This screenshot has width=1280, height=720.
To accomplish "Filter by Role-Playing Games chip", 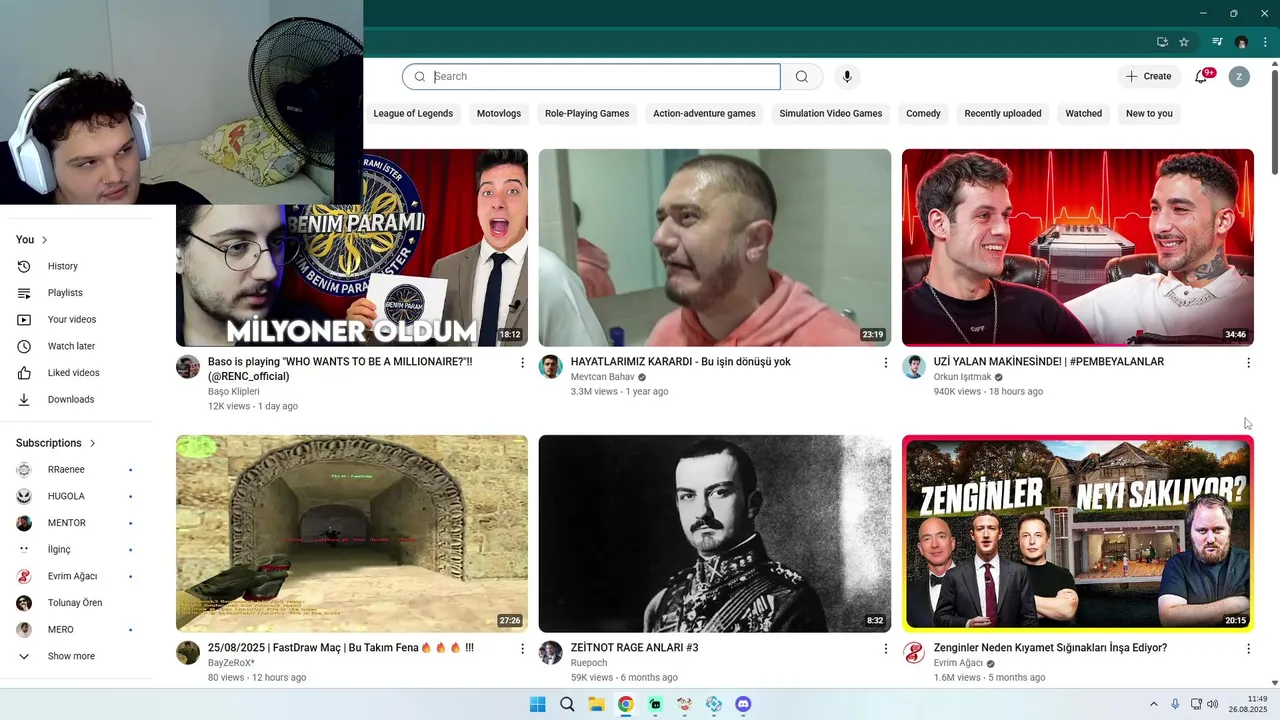I will click(x=587, y=113).
